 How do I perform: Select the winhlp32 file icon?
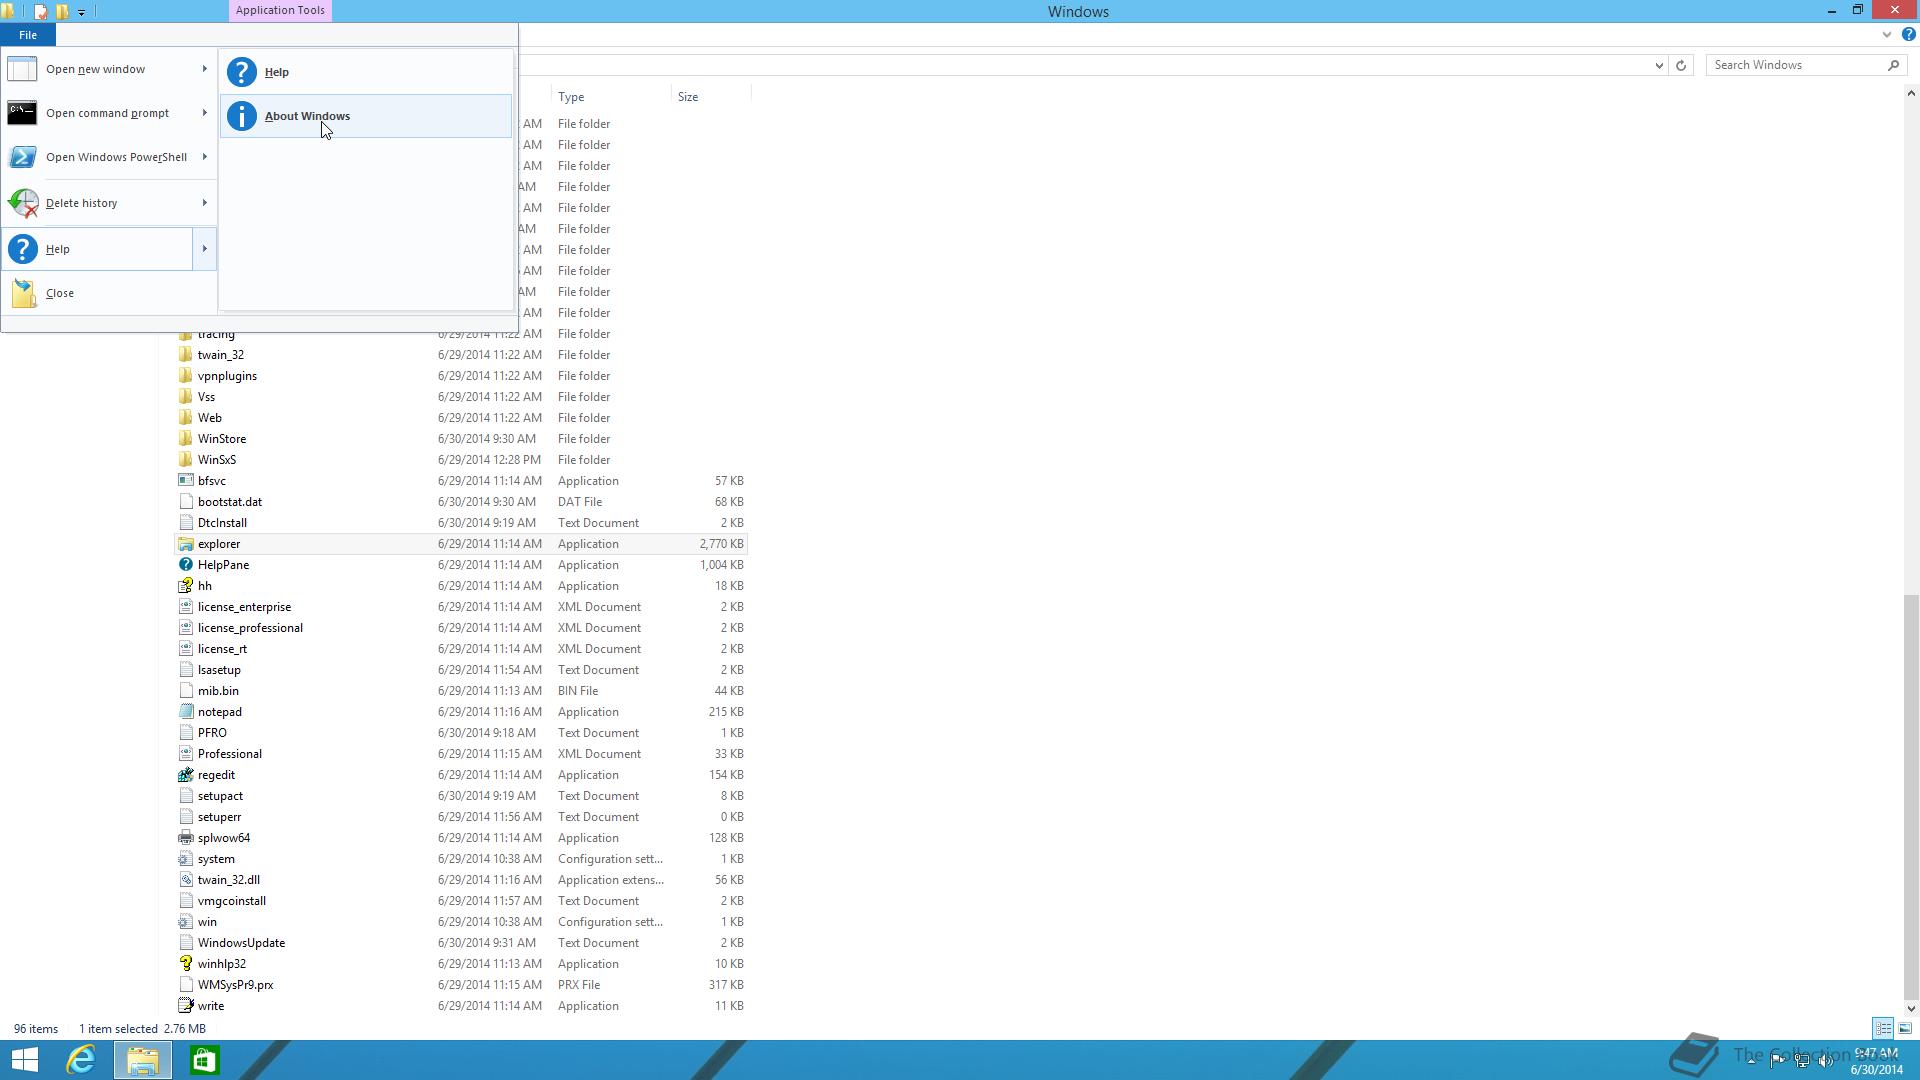(185, 964)
